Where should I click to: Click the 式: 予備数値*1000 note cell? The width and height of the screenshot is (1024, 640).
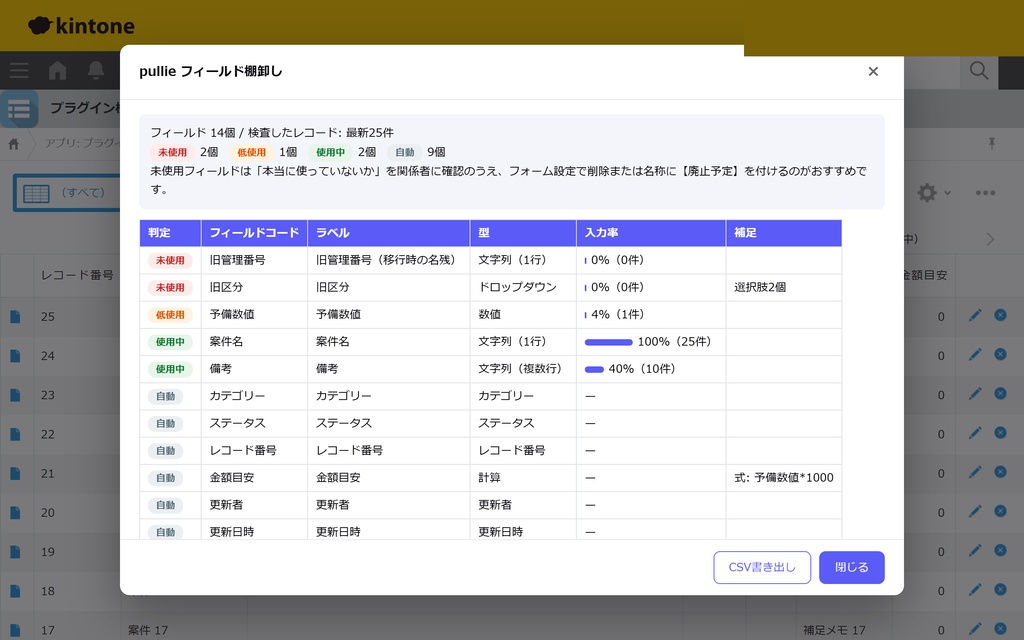784,478
